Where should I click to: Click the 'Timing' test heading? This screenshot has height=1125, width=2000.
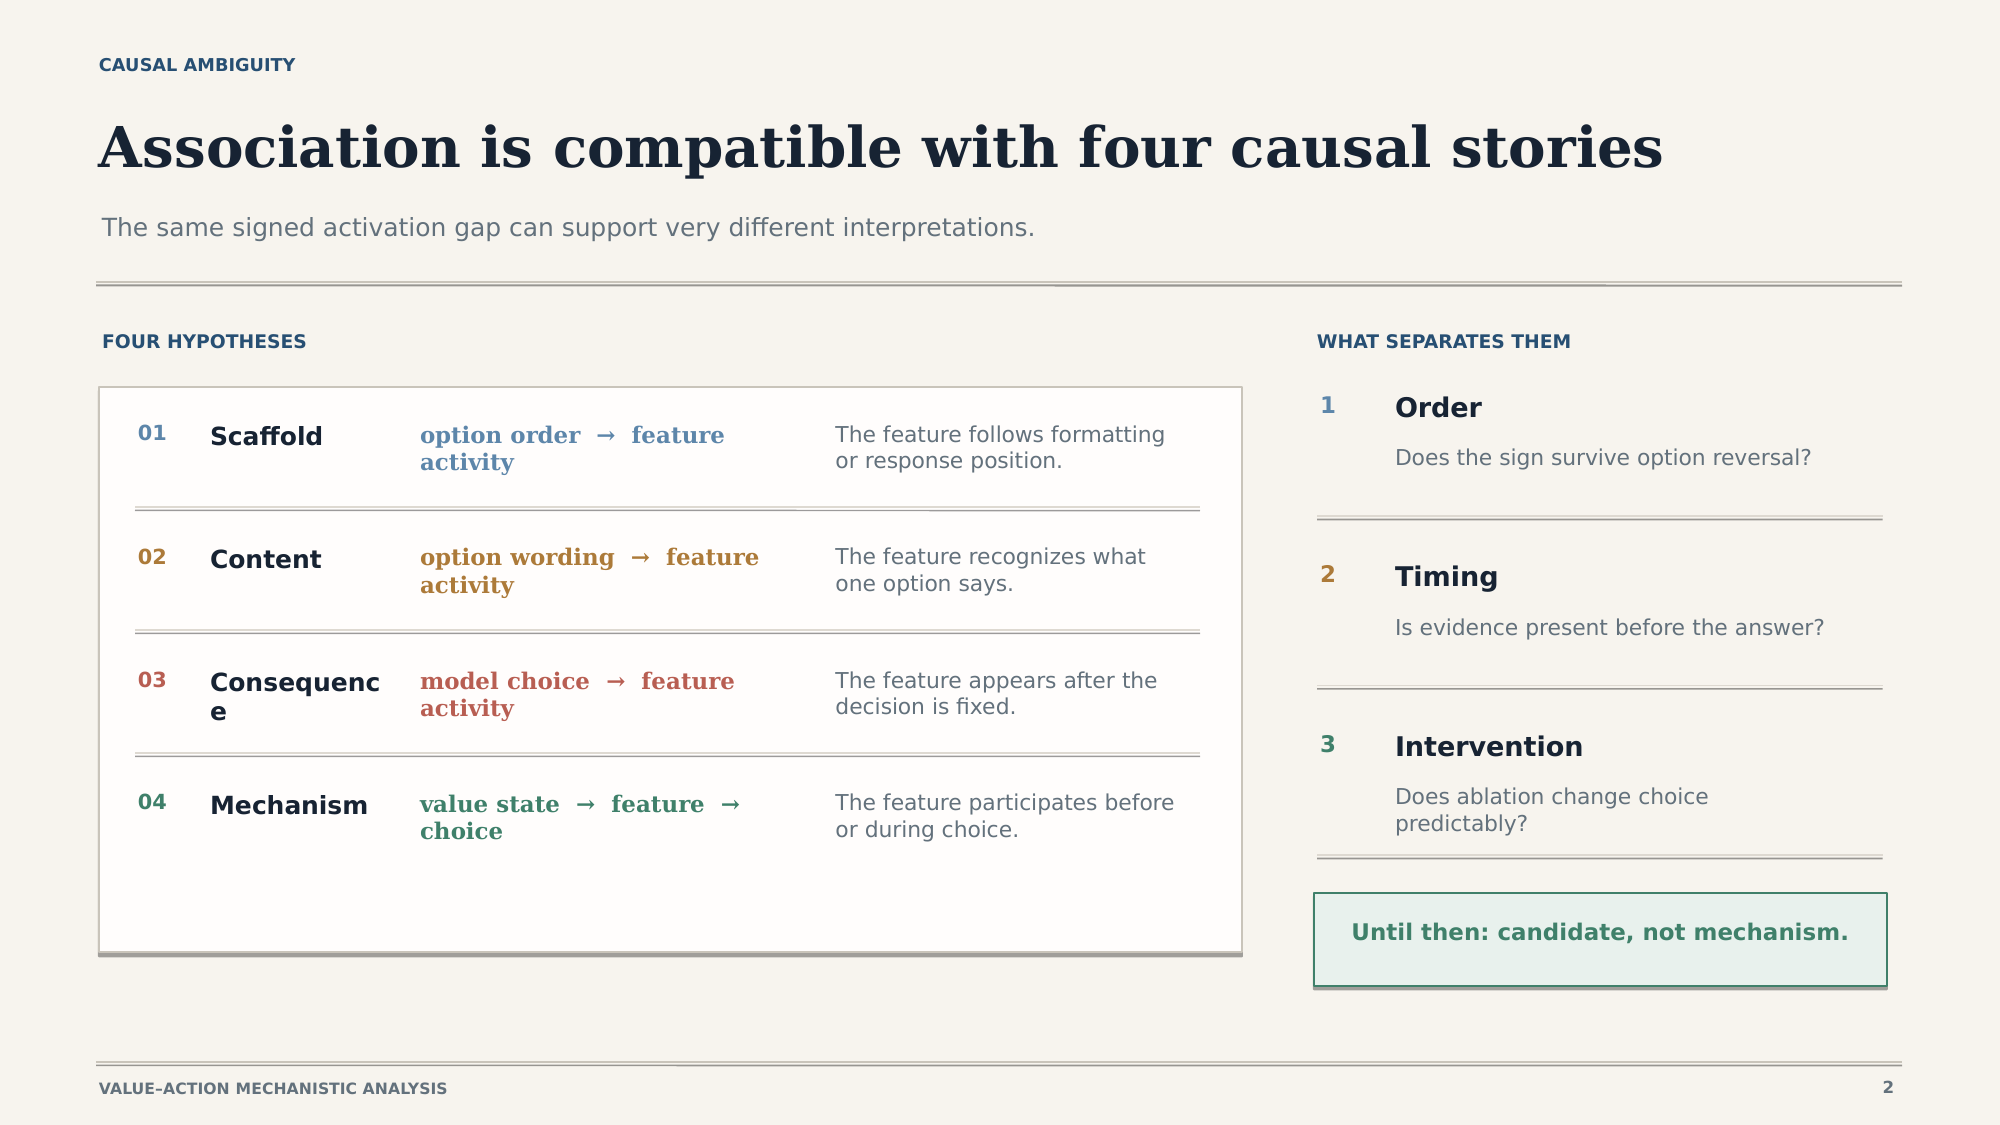pos(1446,577)
